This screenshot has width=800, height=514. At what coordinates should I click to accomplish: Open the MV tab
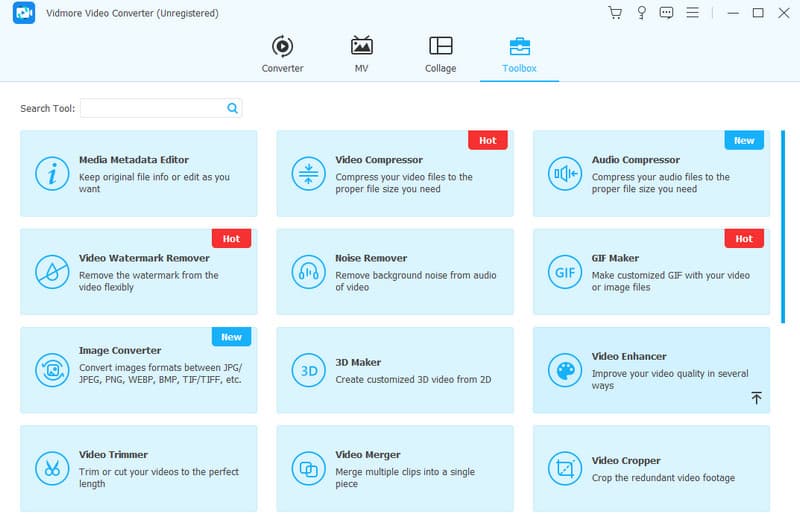click(x=361, y=54)
